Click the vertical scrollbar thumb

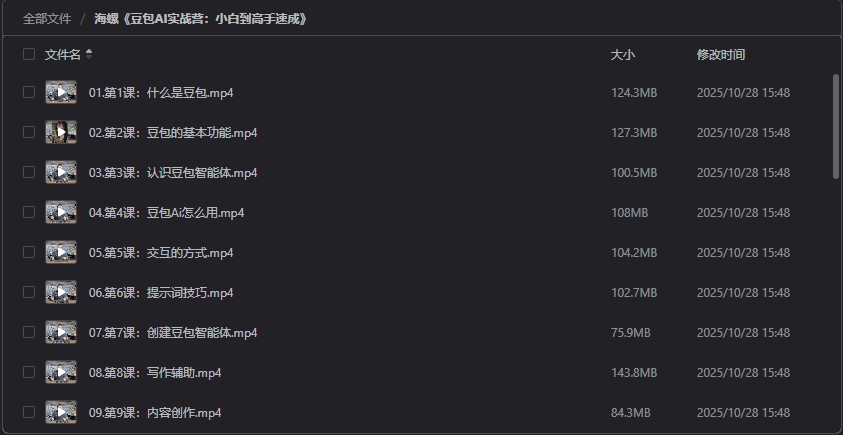tap(836, 125)
